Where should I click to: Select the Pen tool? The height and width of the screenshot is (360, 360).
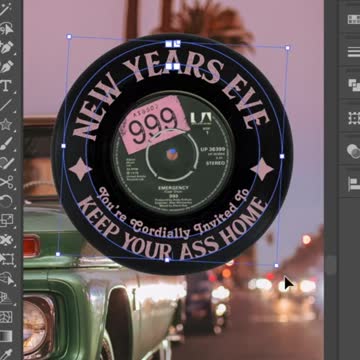[x=6, y=48]
